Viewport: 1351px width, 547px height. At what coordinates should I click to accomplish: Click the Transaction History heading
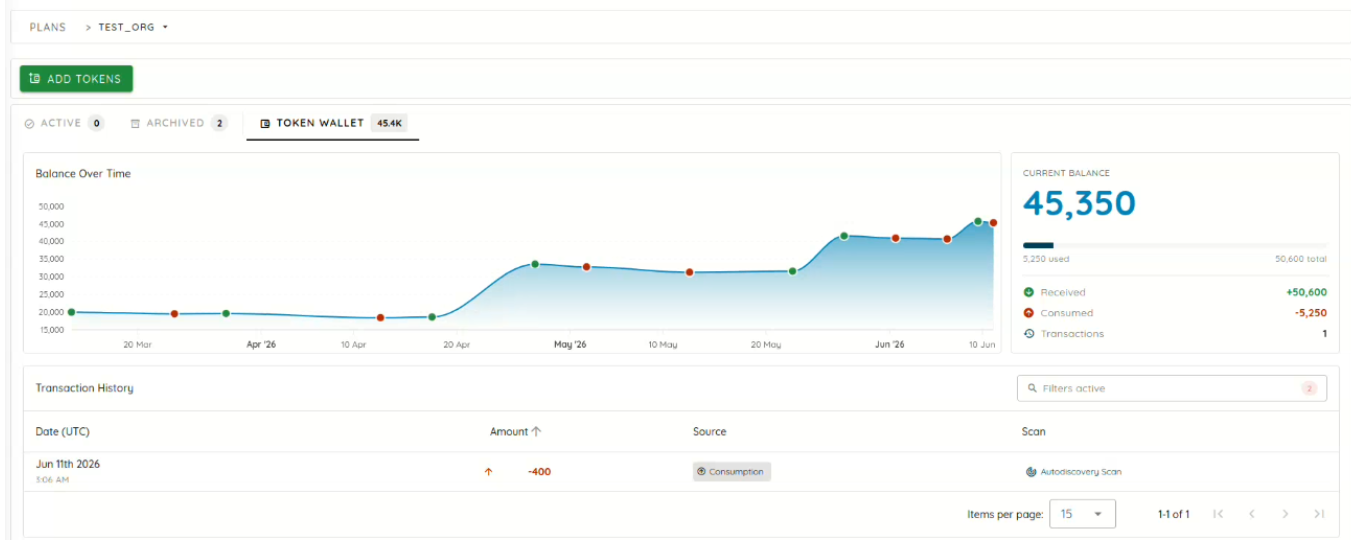[84, 388]
